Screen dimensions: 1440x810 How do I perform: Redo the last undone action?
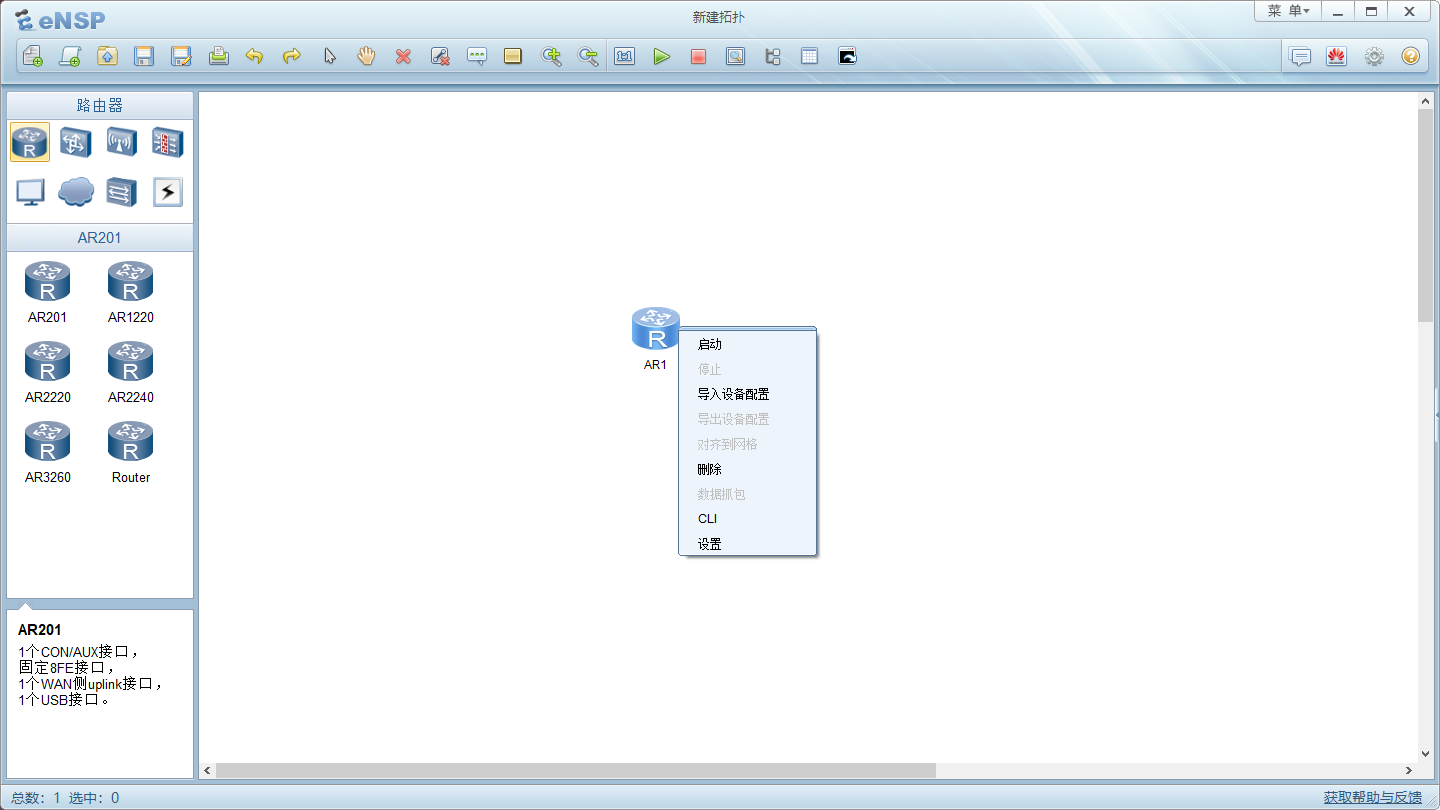pyautogui.click(x=292, y=56)
